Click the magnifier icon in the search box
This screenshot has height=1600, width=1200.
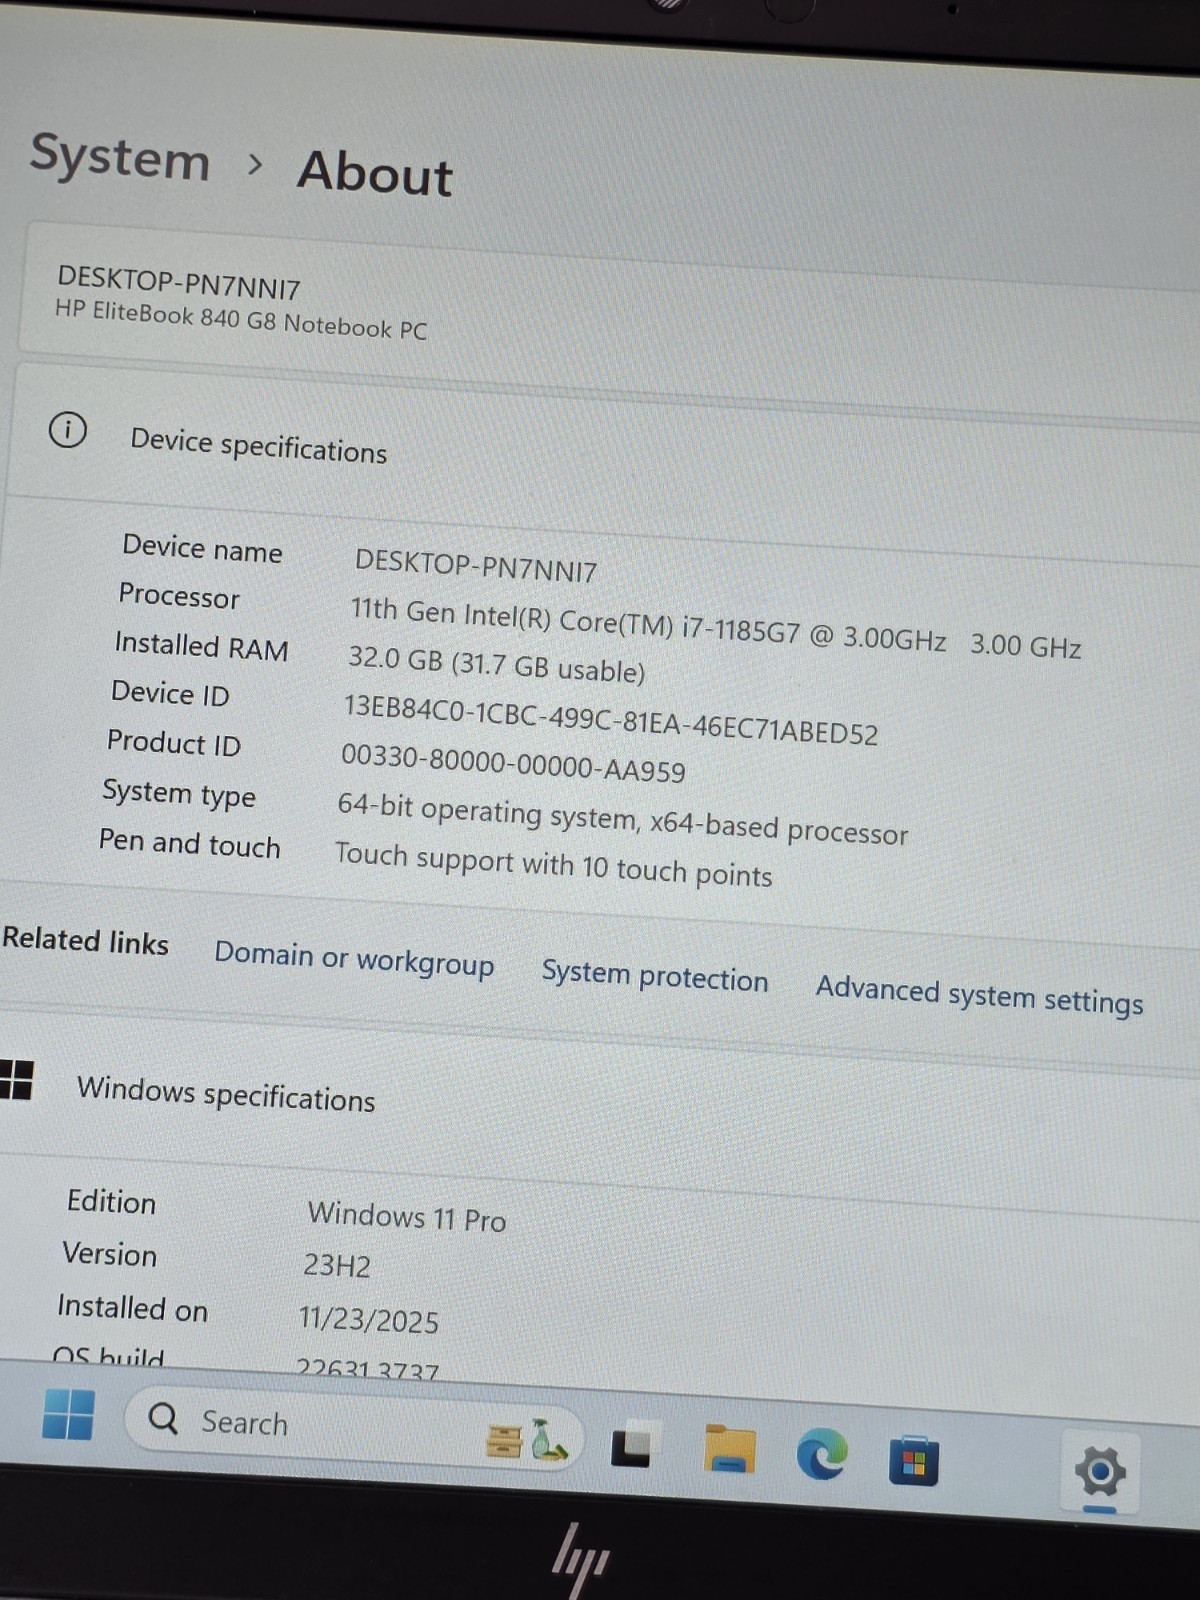163,1417
